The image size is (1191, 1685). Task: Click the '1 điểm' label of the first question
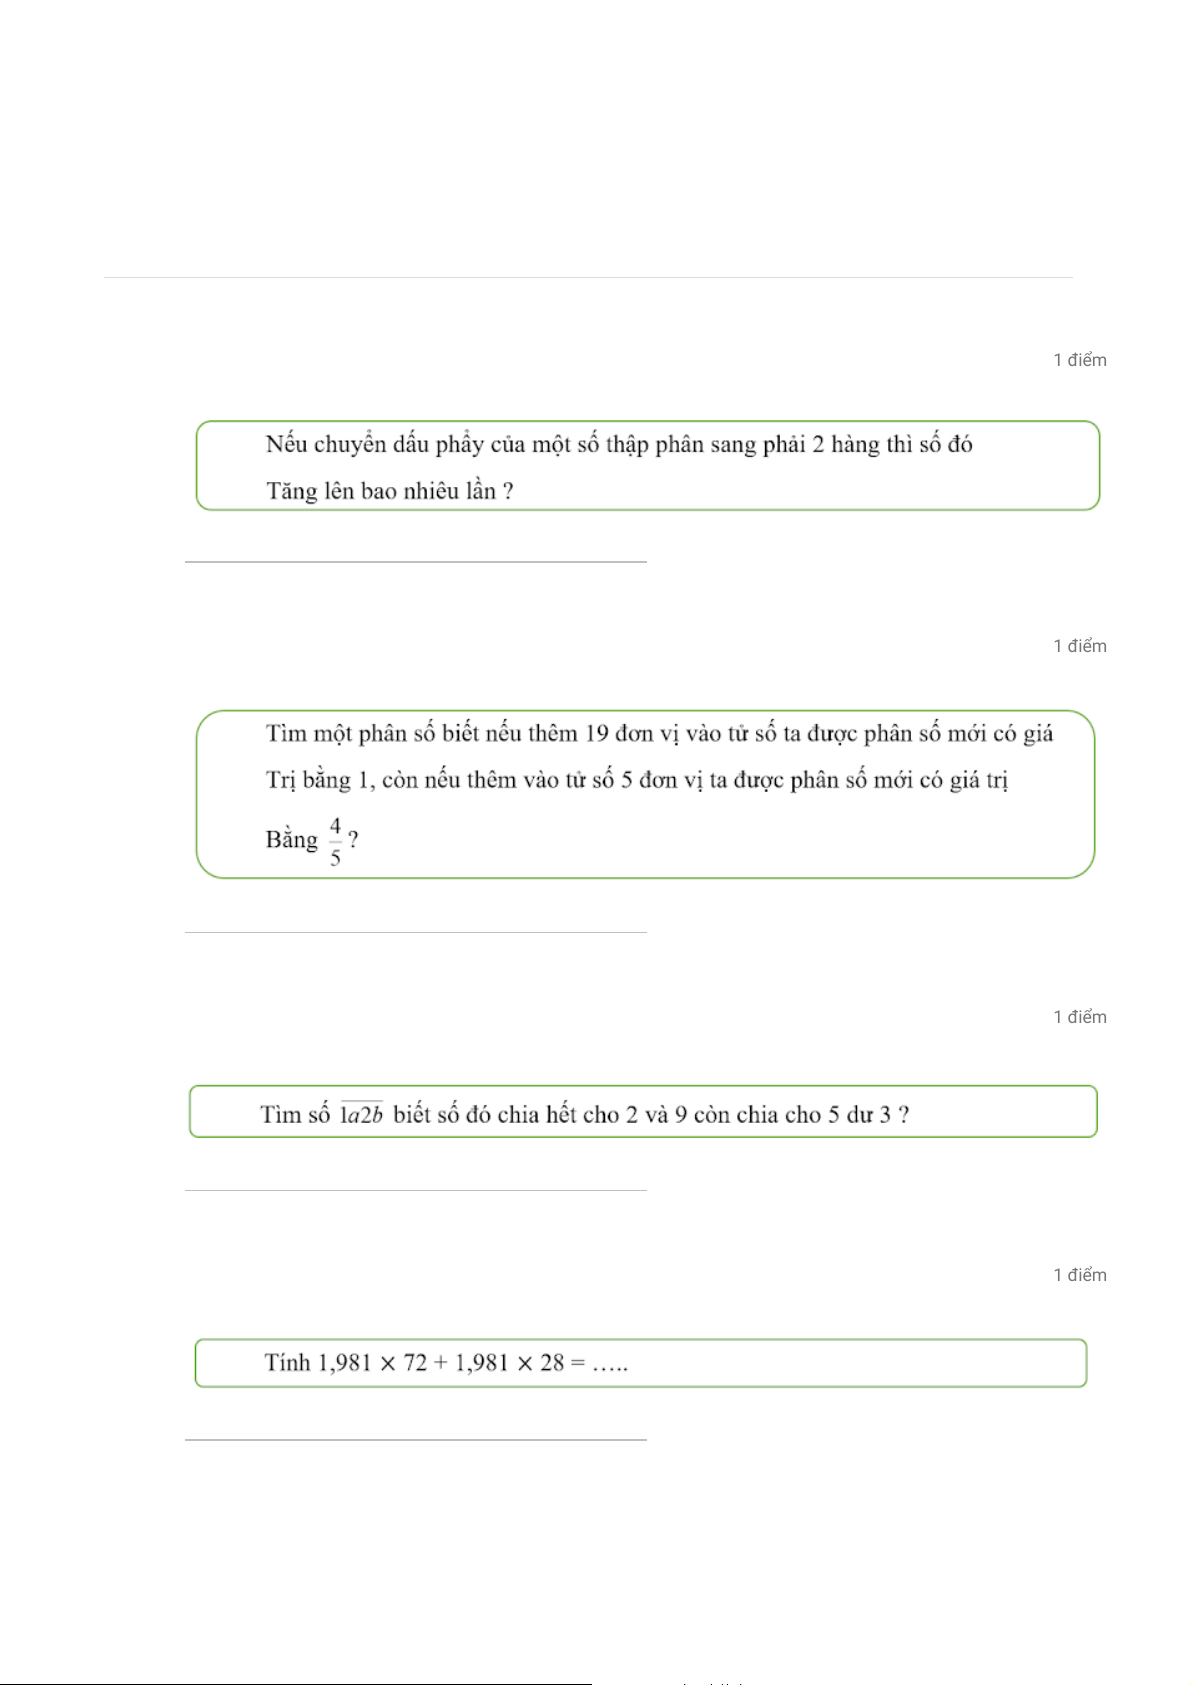click(1080, 360)
